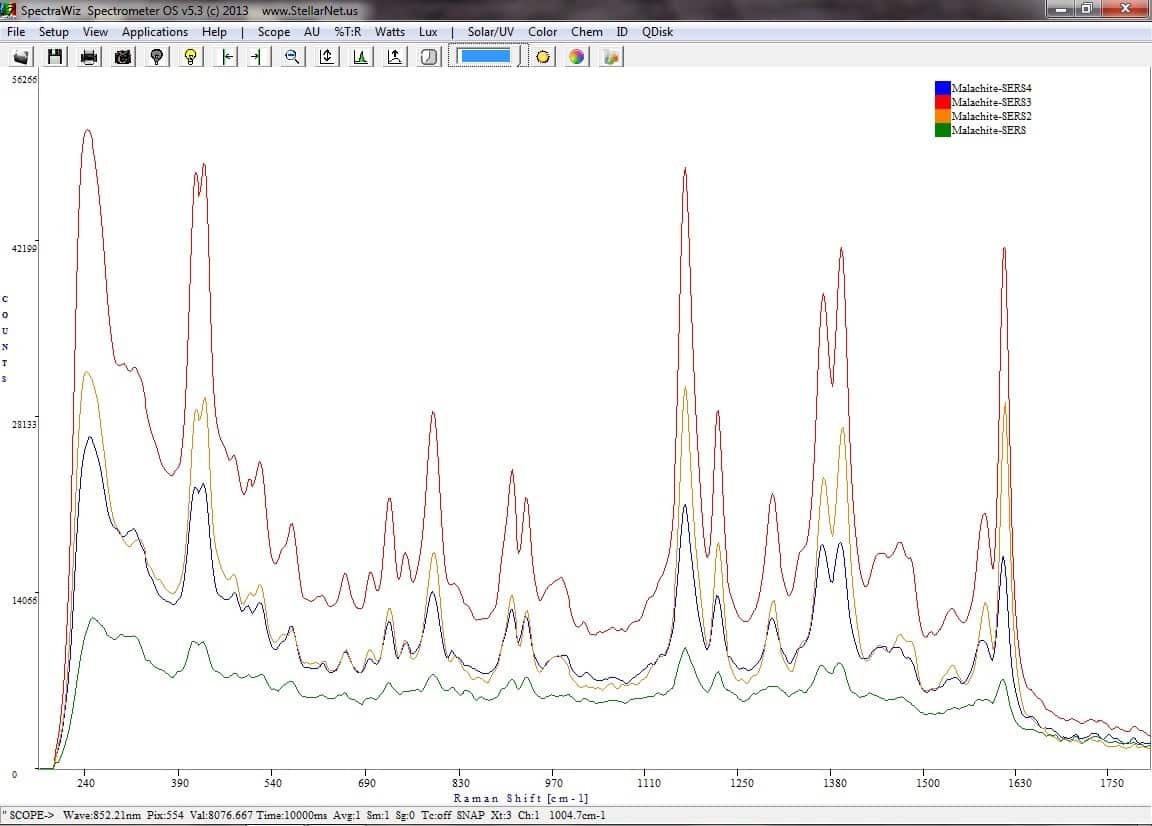Click the blue Malachite-SERS4 legend swatch

pyautogui.click(x=943, y=88)
